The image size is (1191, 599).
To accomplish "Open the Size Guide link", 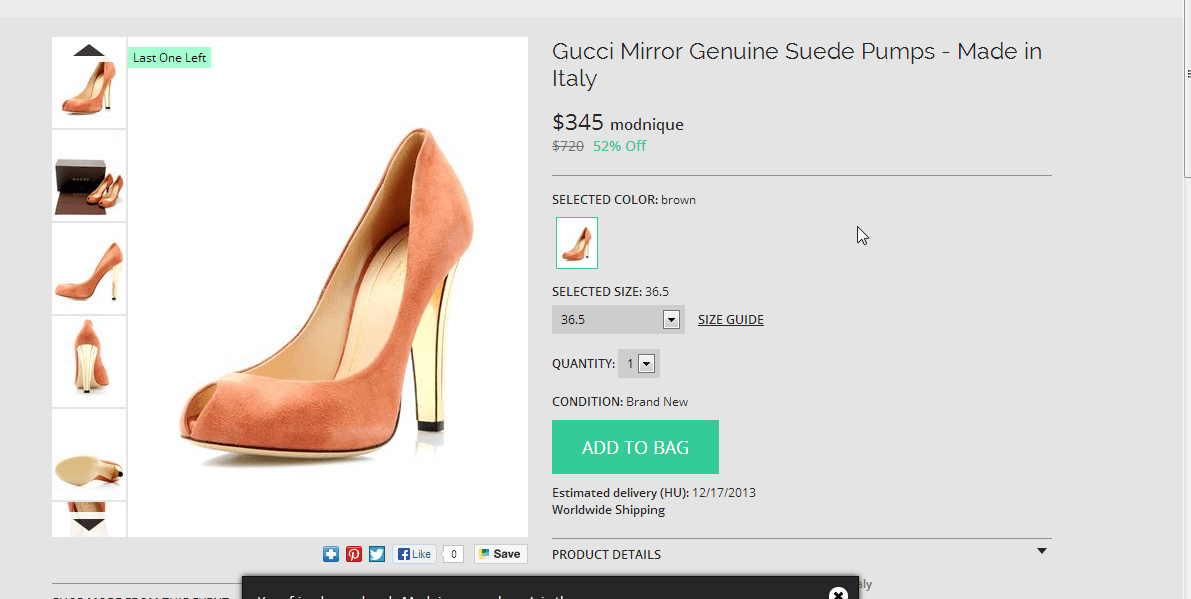I will [730, 320].
